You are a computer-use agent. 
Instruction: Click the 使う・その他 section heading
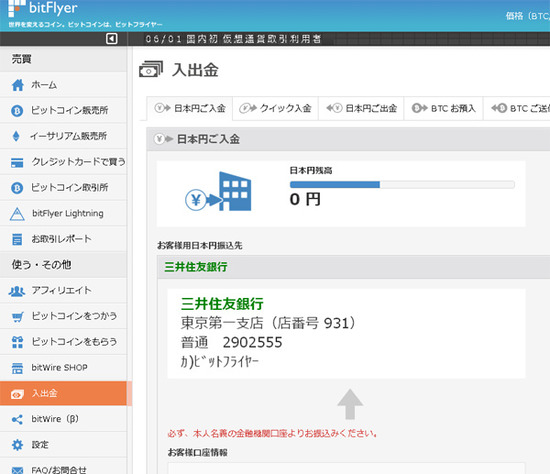pos(41,265)
